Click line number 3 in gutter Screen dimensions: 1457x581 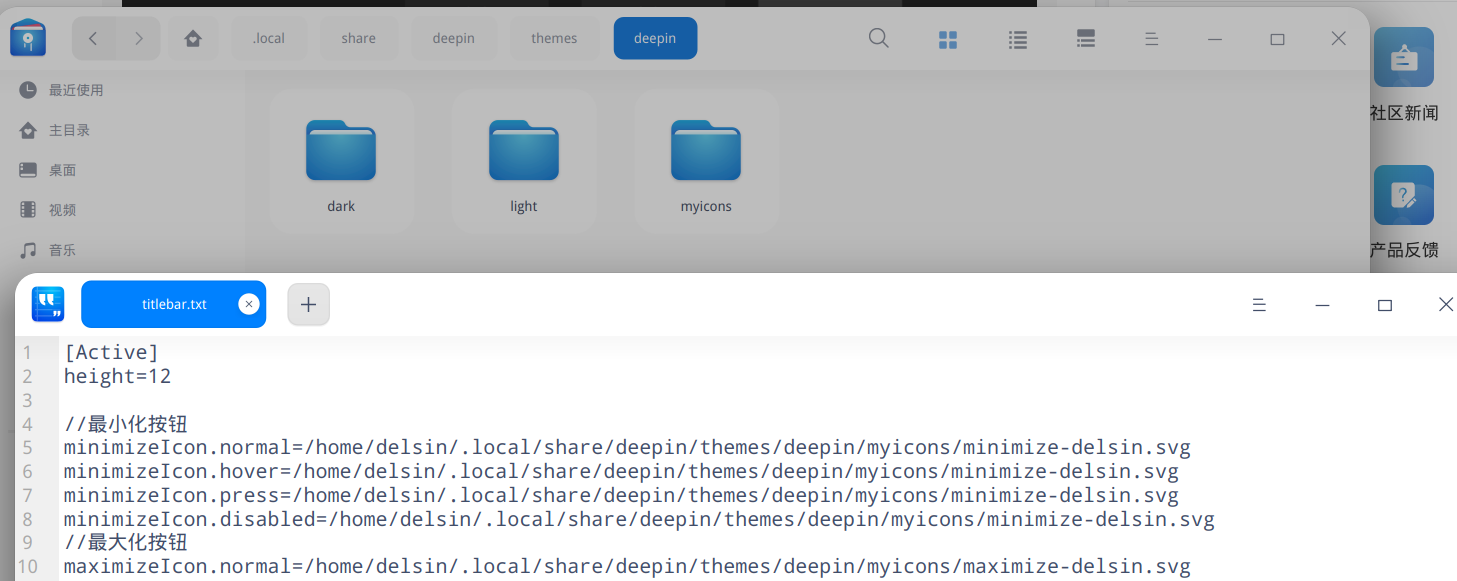pos(27,400)
